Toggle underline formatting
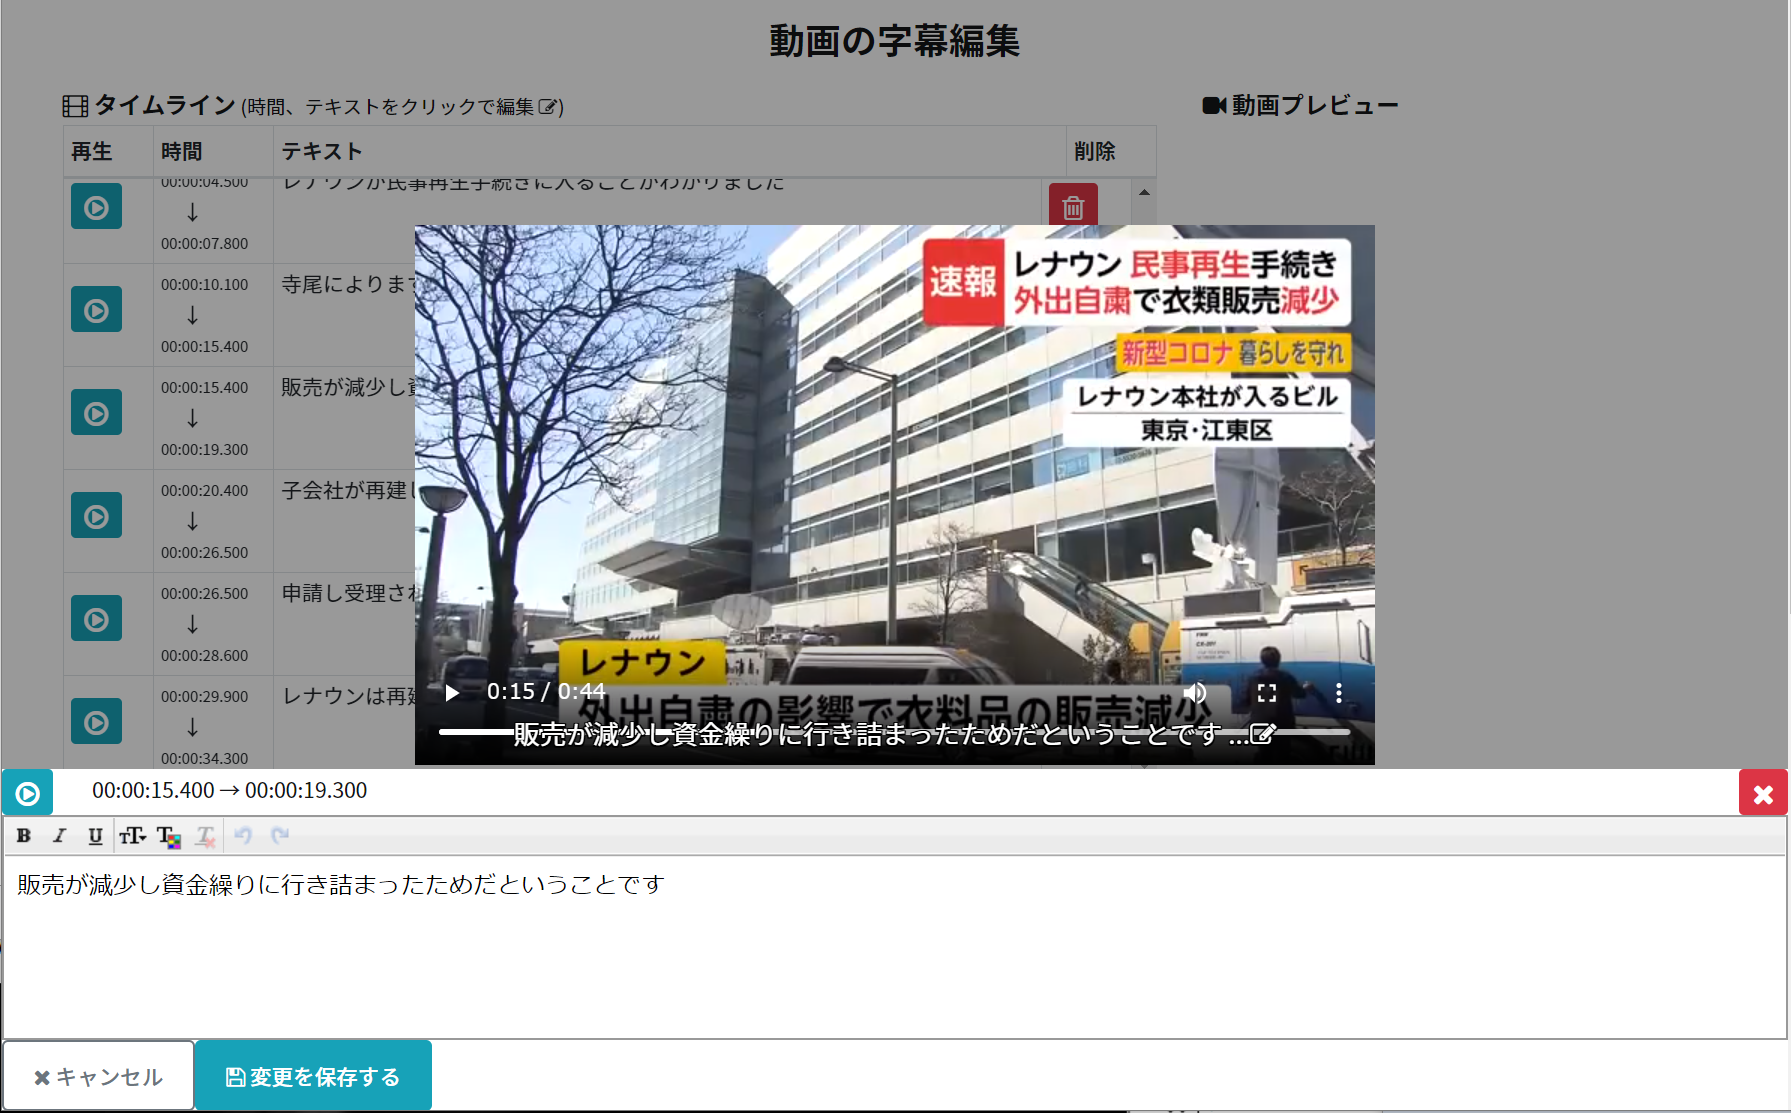Image resolution: width=1791 pixels, height=1113 pixels. (95, 836)
